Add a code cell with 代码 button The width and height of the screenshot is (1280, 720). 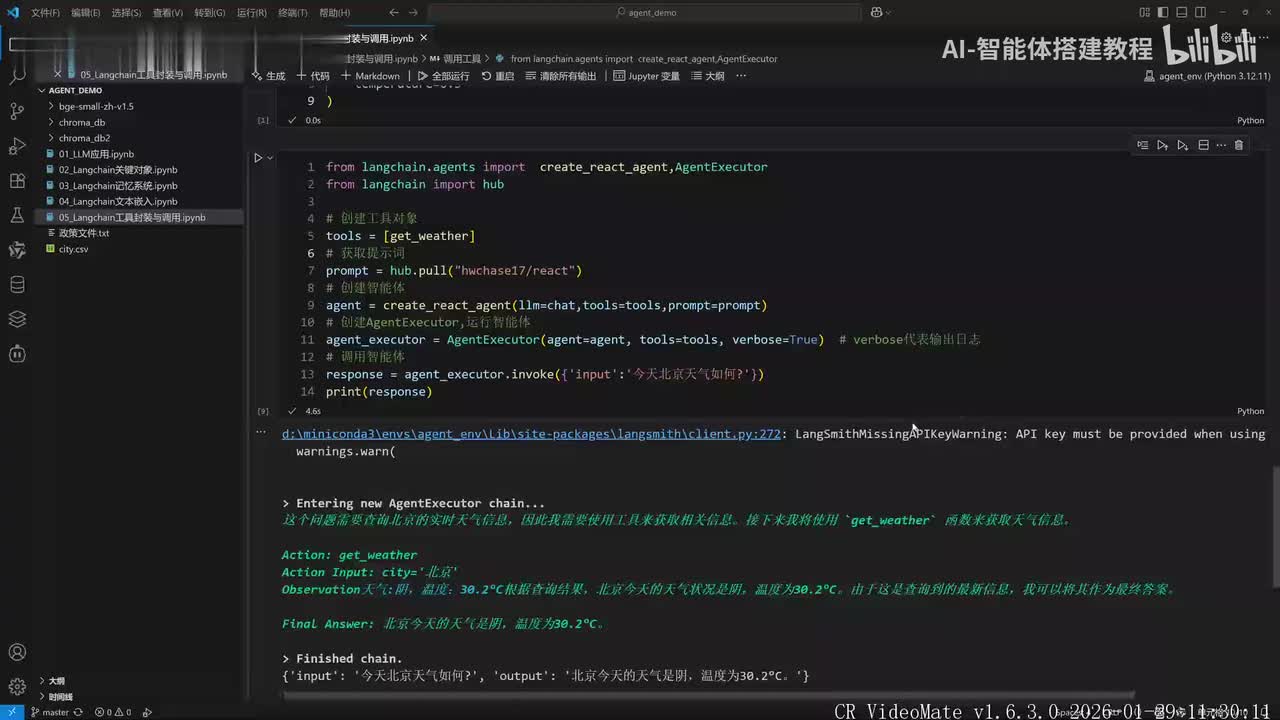[313, 76]
